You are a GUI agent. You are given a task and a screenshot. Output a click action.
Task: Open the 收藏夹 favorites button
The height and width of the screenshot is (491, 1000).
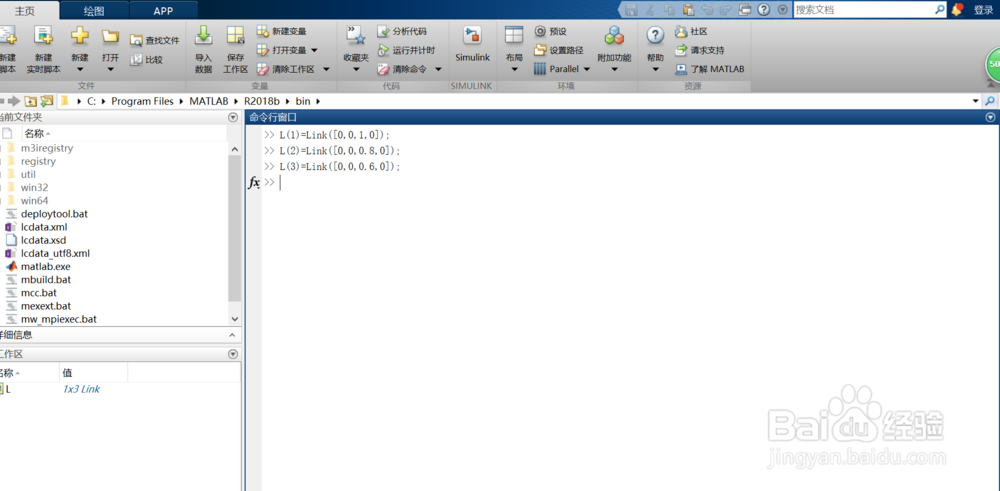pyautogui.click(x=356, y=50)
